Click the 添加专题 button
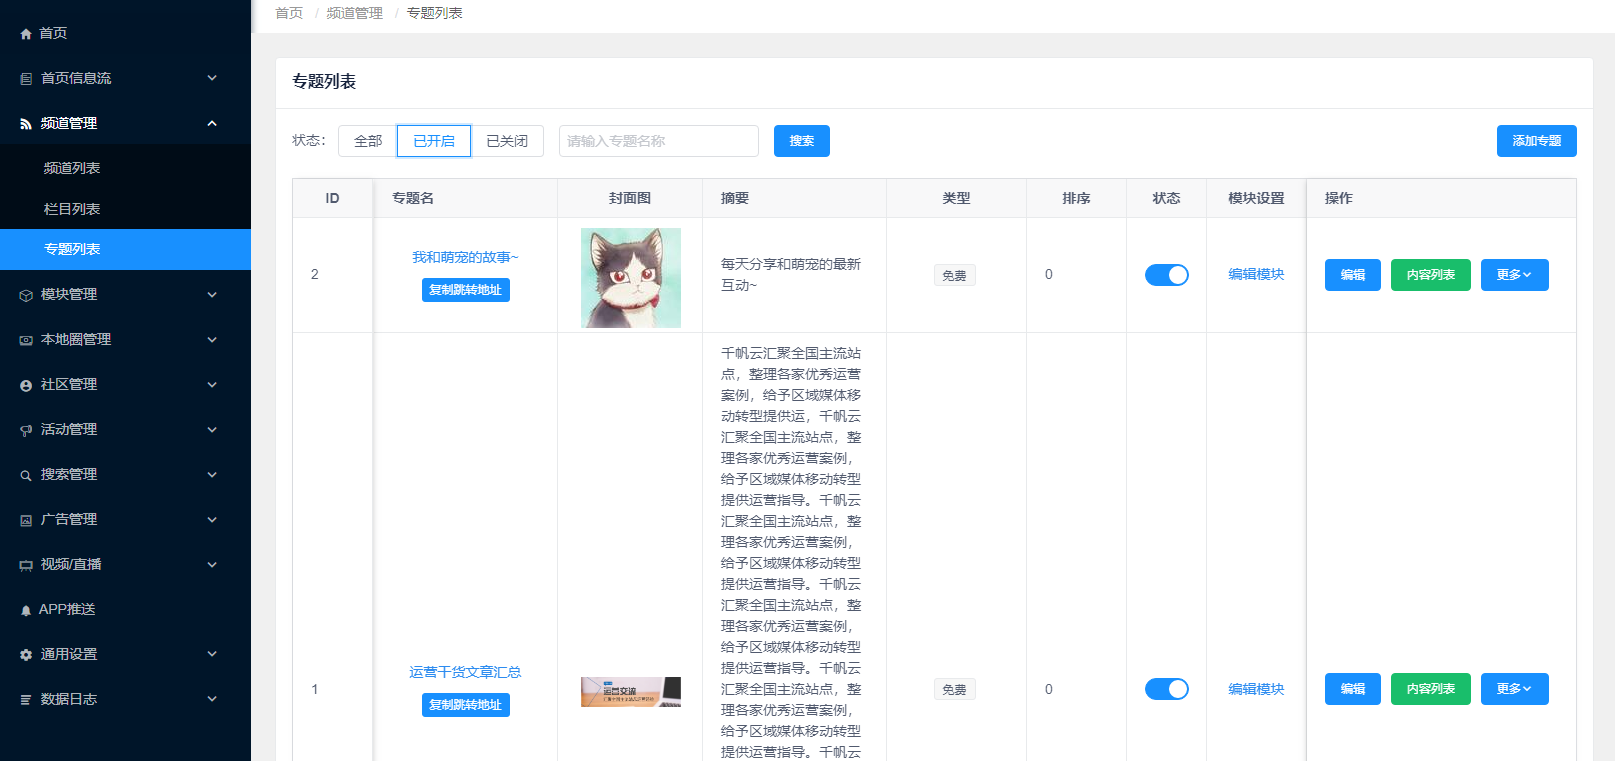Screen dimensions: 1615x761 (1537, 141)
